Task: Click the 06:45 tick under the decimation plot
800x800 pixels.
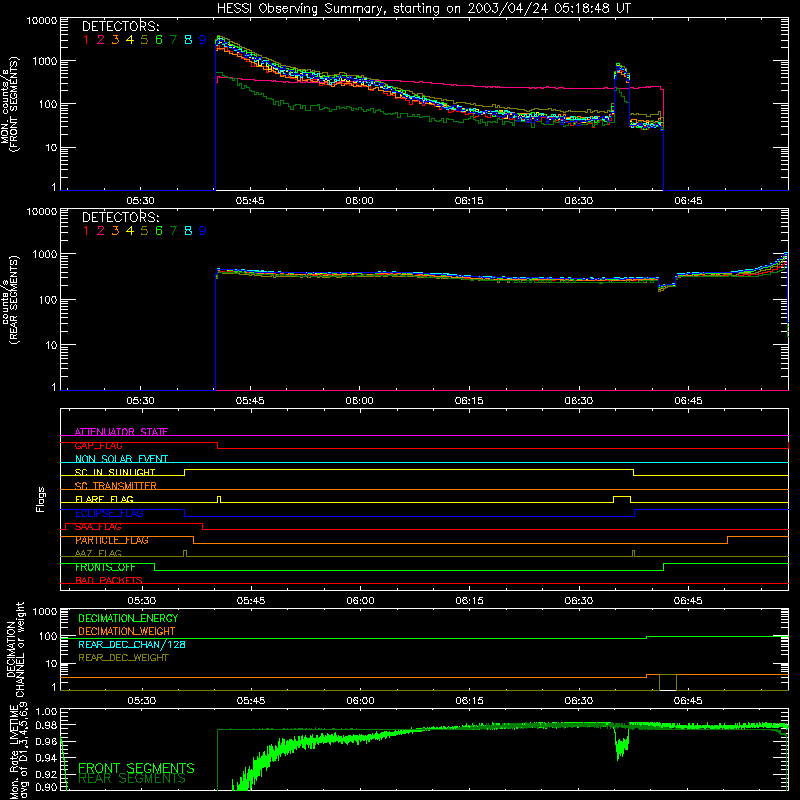Action: [x=688, y=701]
